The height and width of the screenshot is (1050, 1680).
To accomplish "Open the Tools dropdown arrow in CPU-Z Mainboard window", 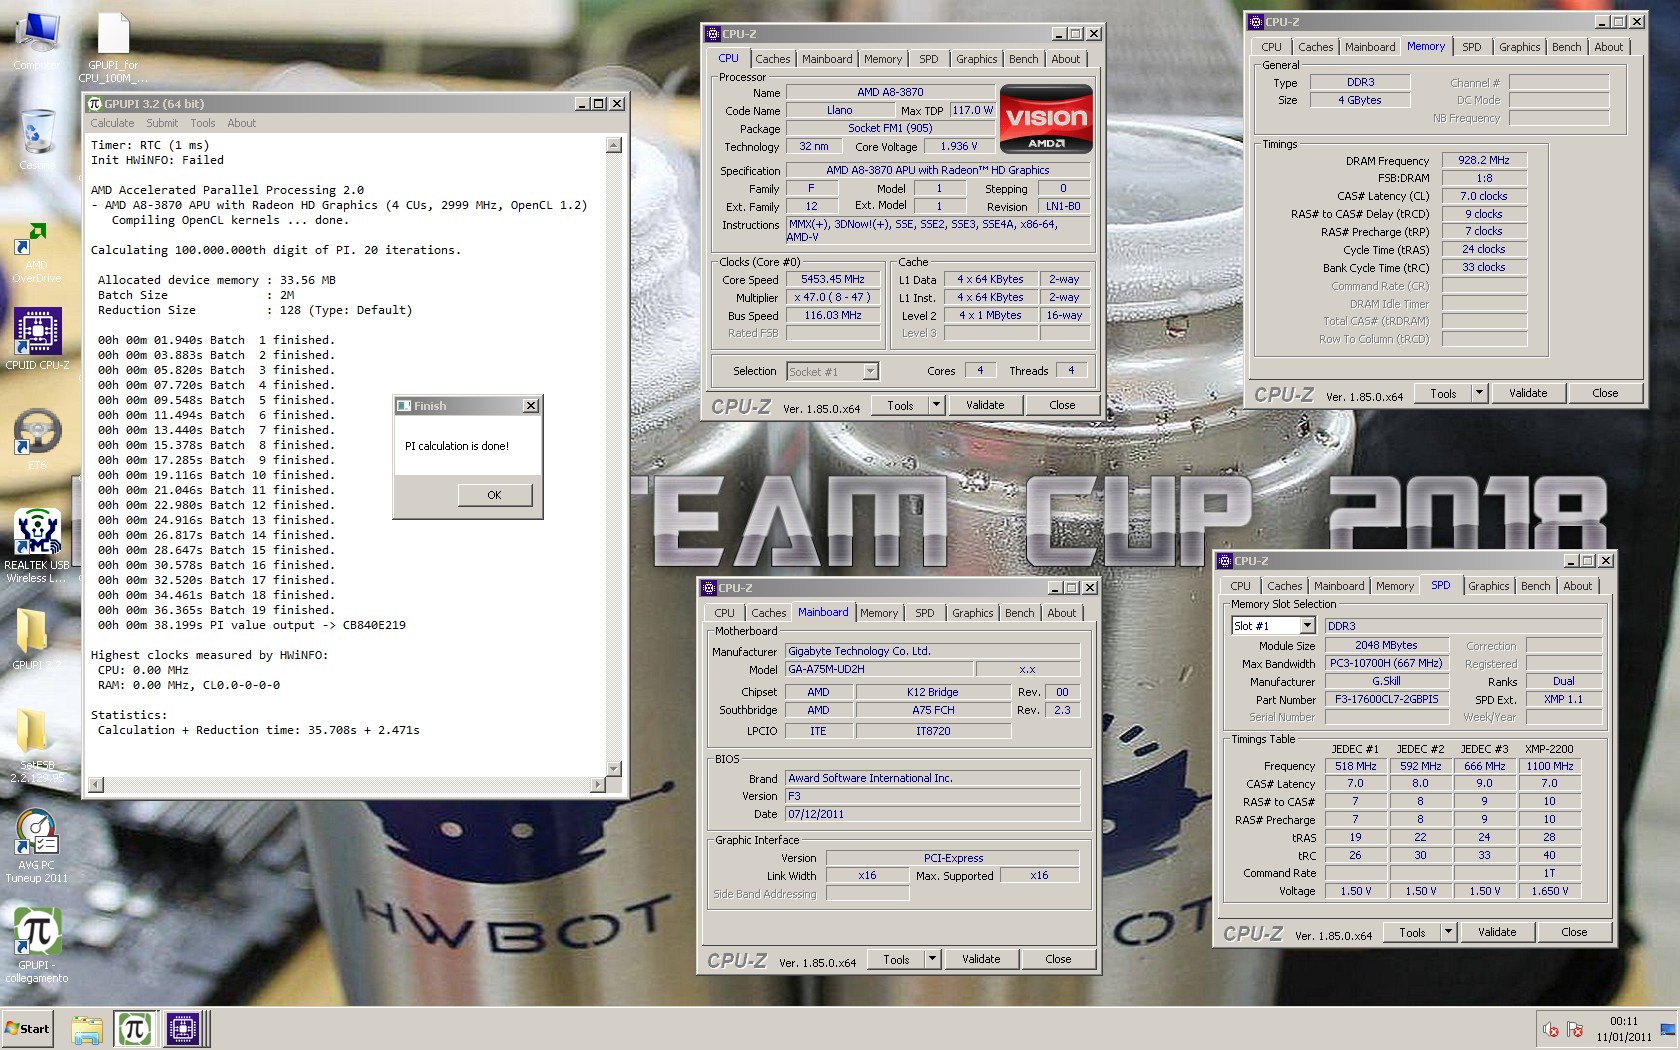I will pyautogui.click(x=932, y=959).
